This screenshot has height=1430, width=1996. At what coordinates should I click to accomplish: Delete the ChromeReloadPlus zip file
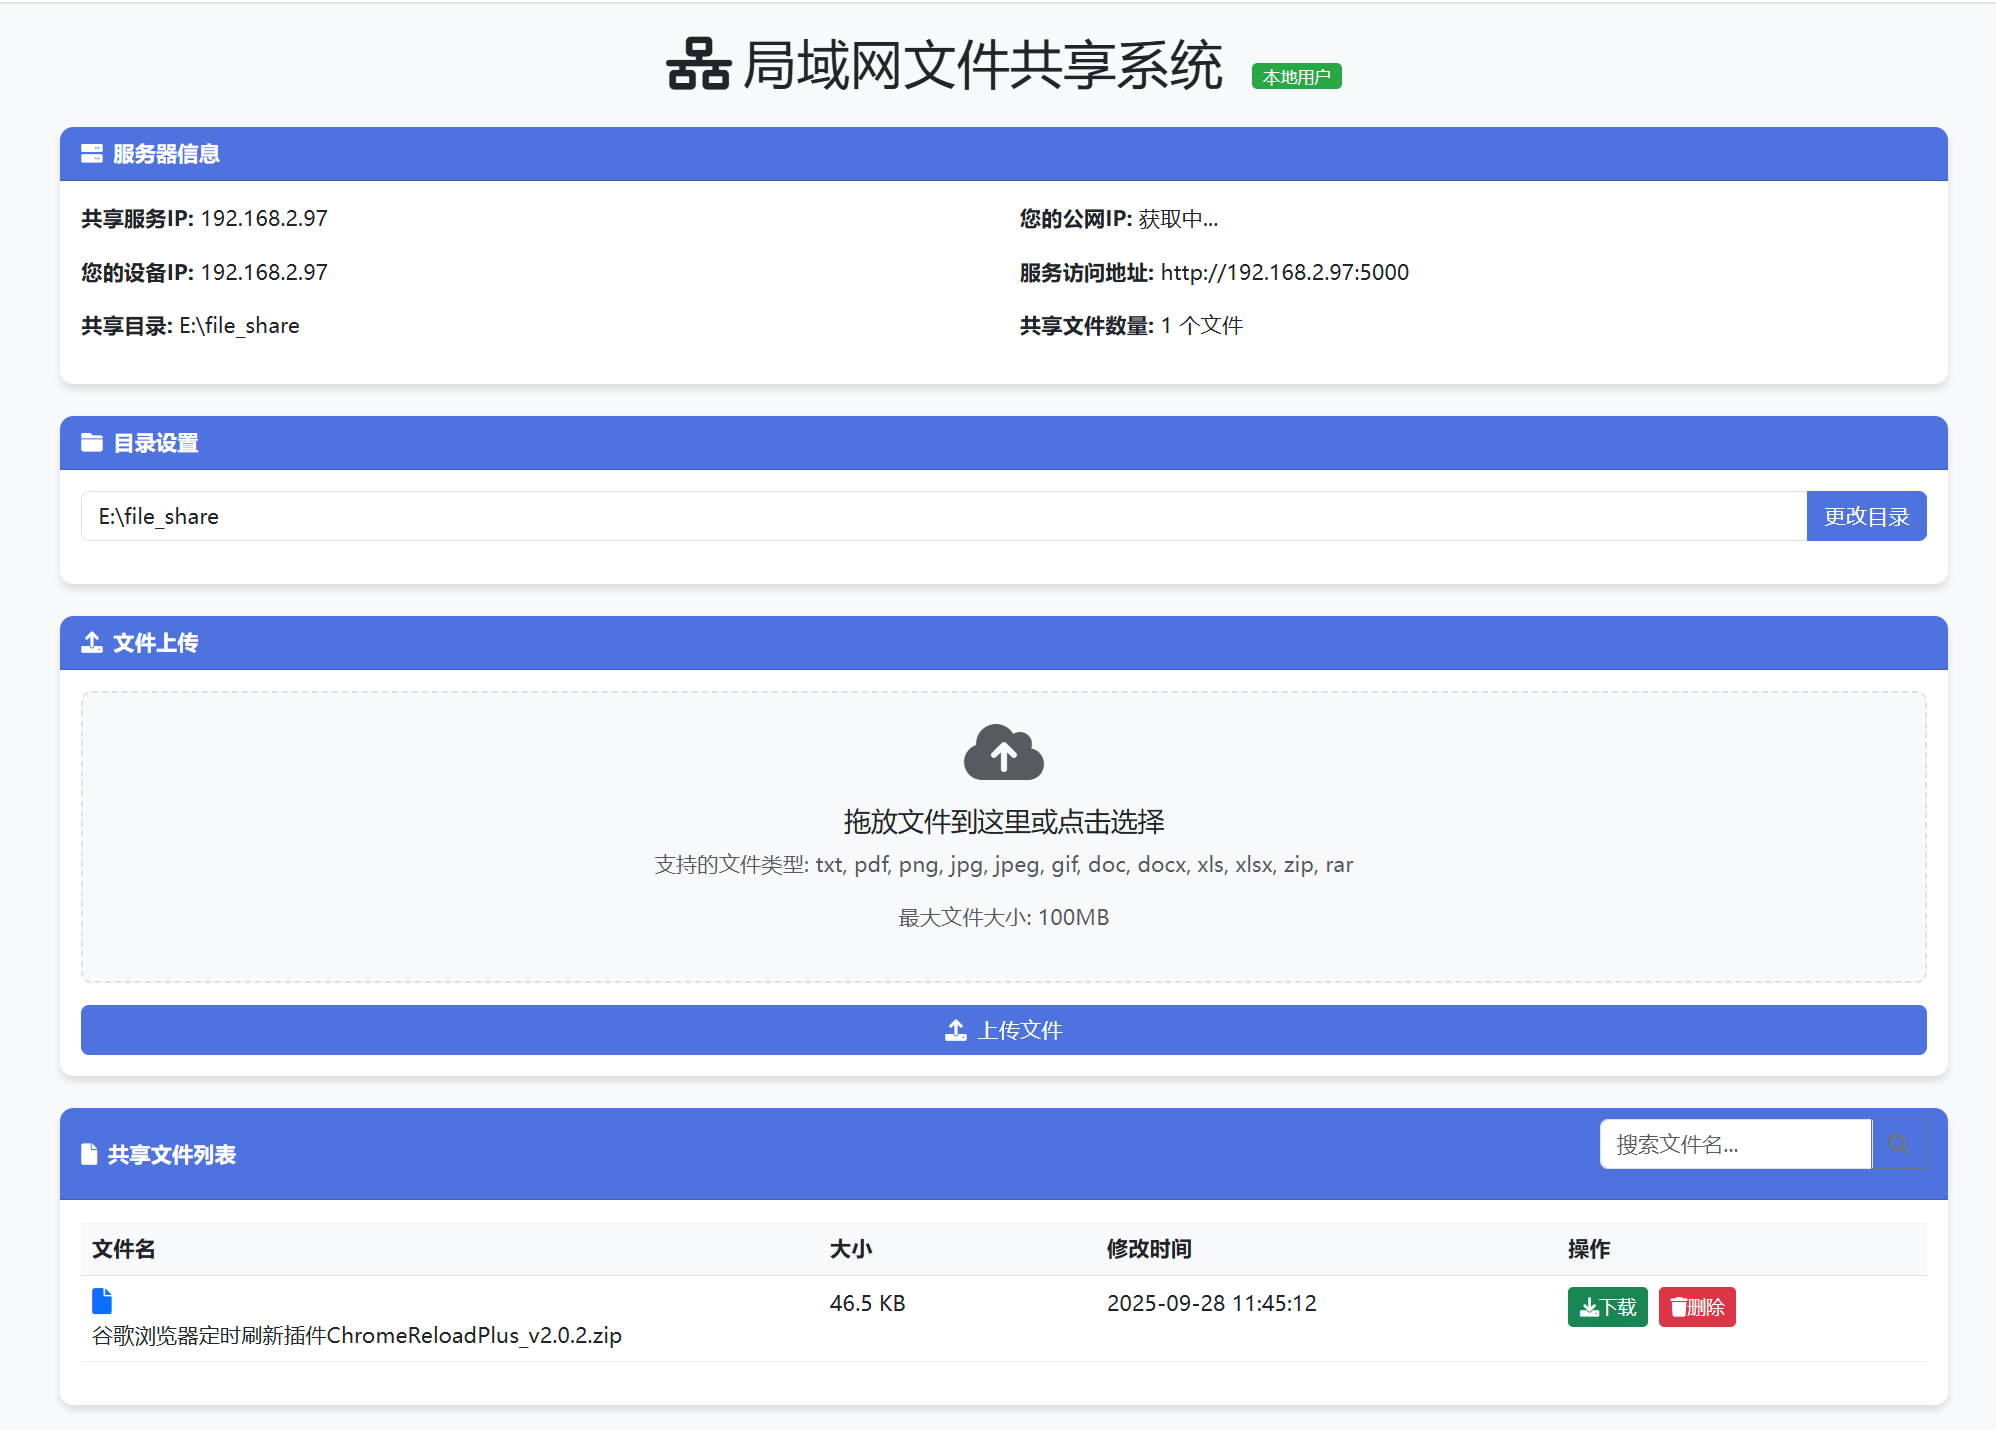click(x=1697, y=1307)
